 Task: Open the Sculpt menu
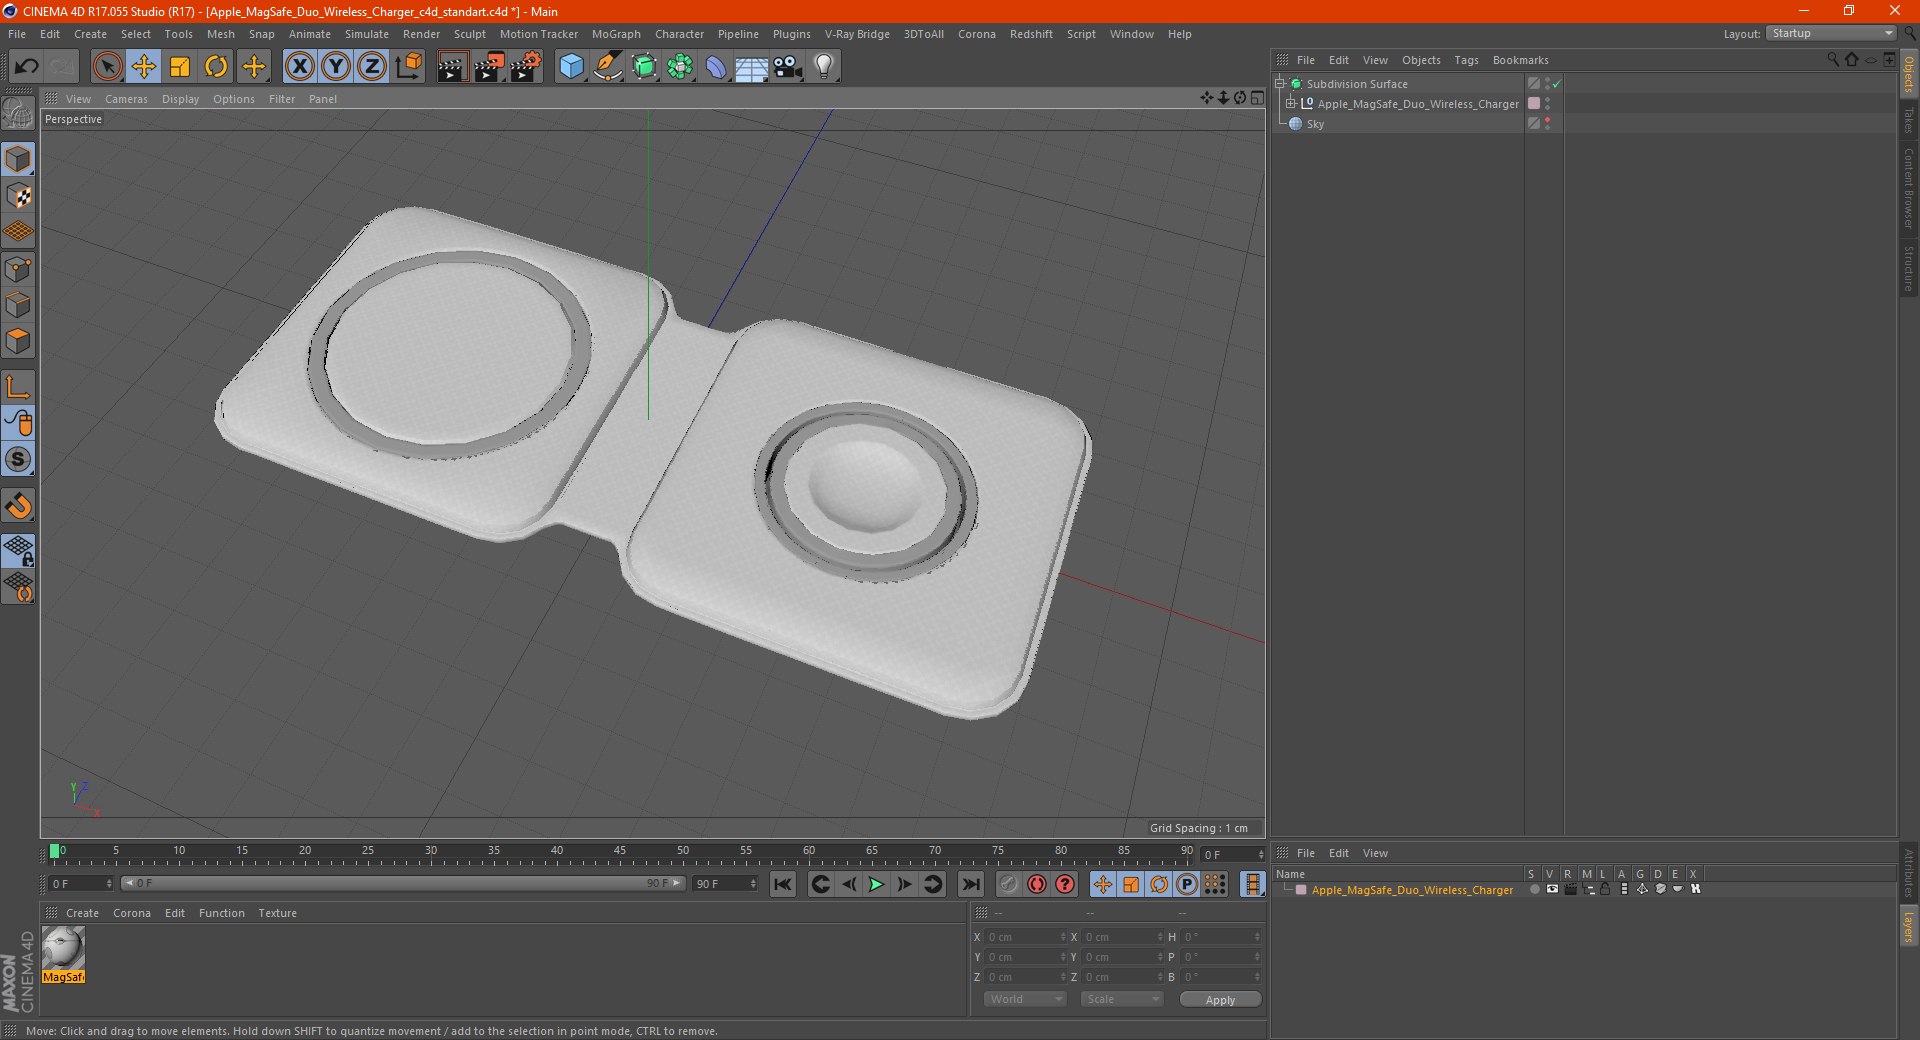tap(469, 34)
